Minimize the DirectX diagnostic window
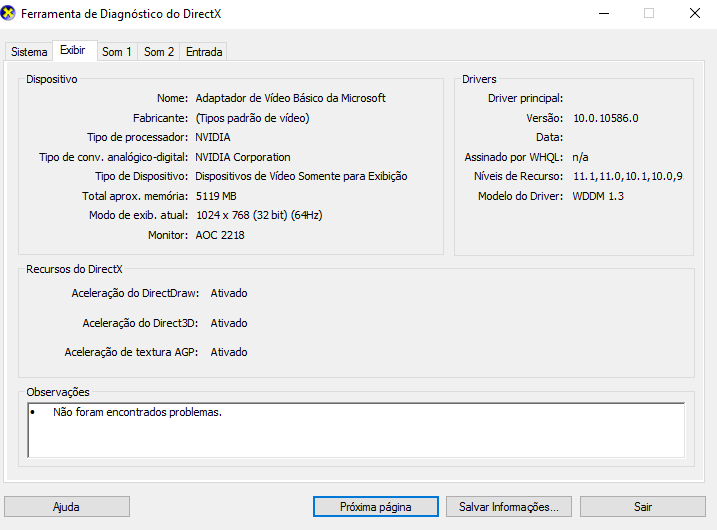717x530 pixels. click(604, 13)
